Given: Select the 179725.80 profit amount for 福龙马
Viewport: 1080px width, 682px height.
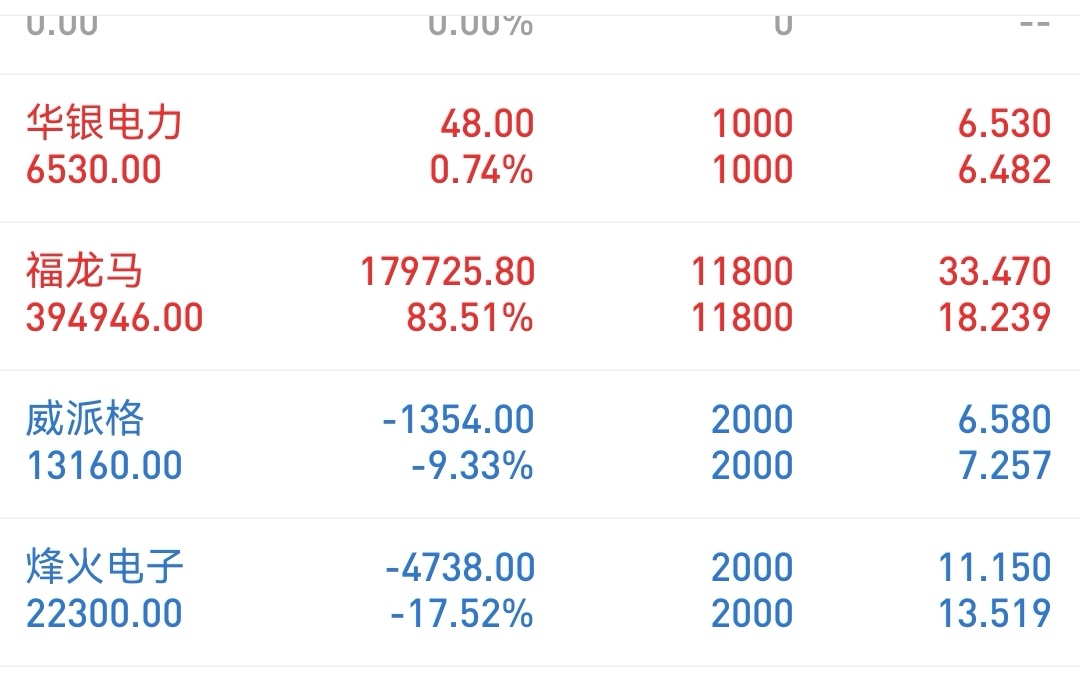Looking at the screenshot, I should click(448, 271).
